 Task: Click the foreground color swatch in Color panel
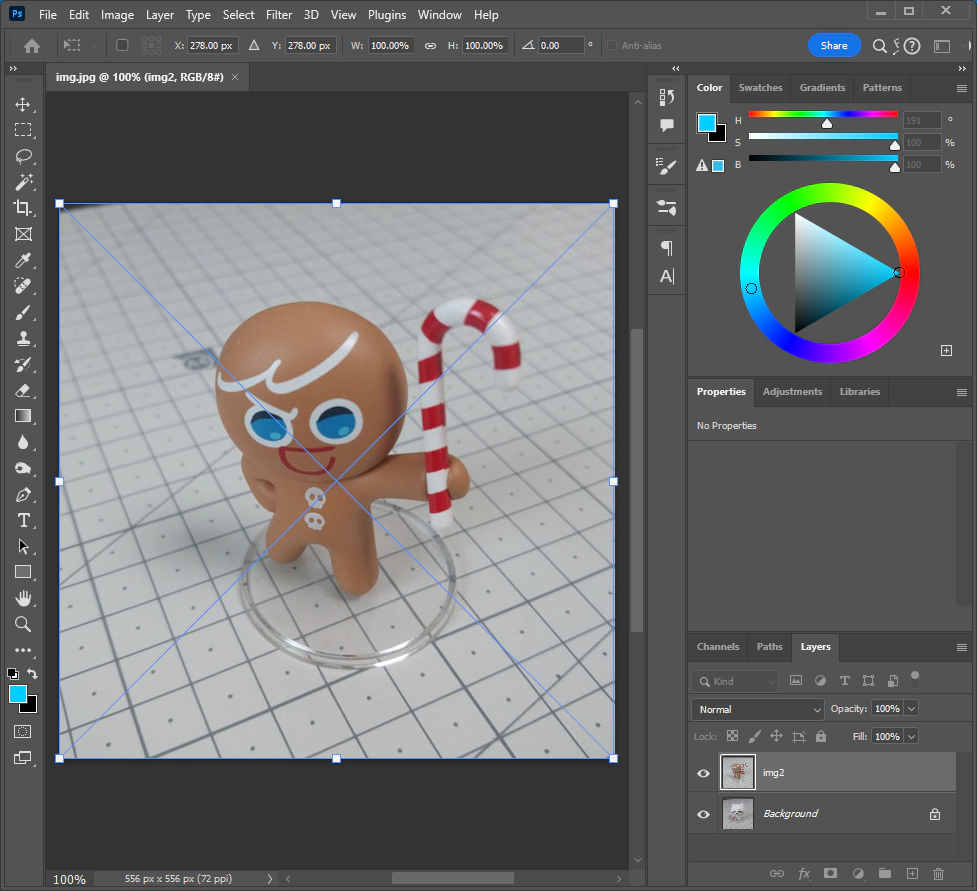[x=707, y=123]
